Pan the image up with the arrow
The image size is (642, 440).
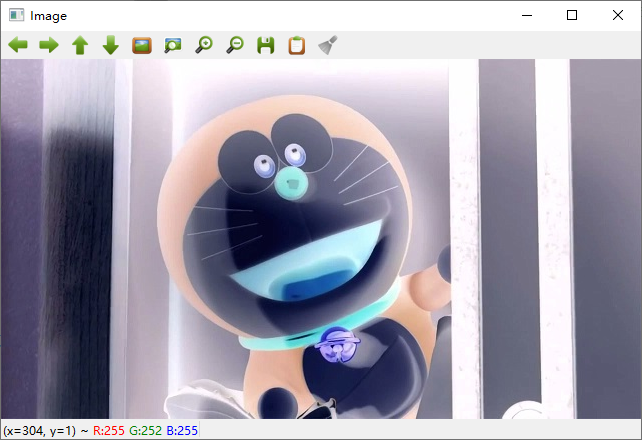point(80,45)
